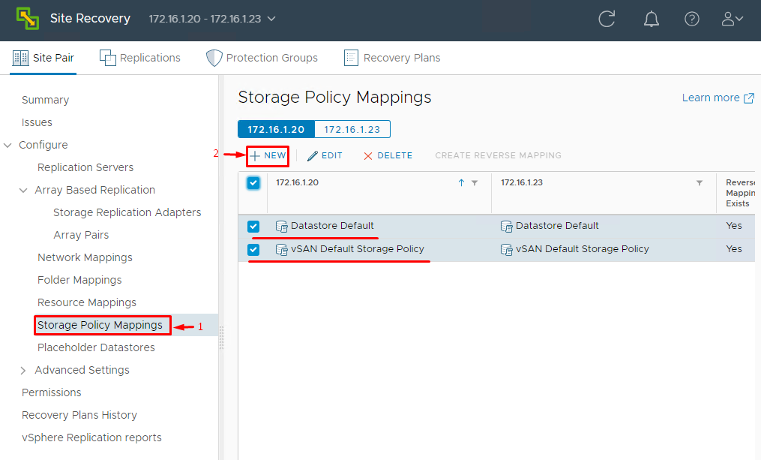Click Datastore Default in 172.16.1.20 column

click(x=332, y=226)
